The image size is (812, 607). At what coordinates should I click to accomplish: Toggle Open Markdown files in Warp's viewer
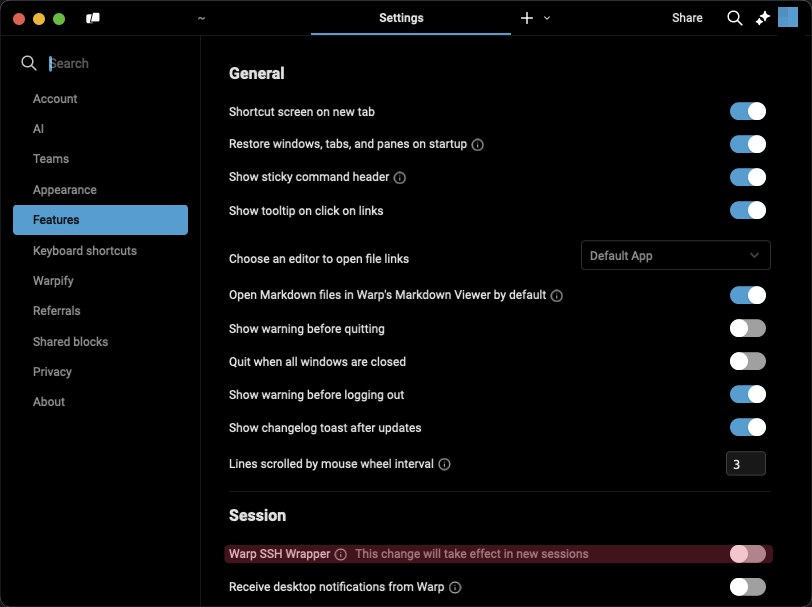tap(747, 295)
